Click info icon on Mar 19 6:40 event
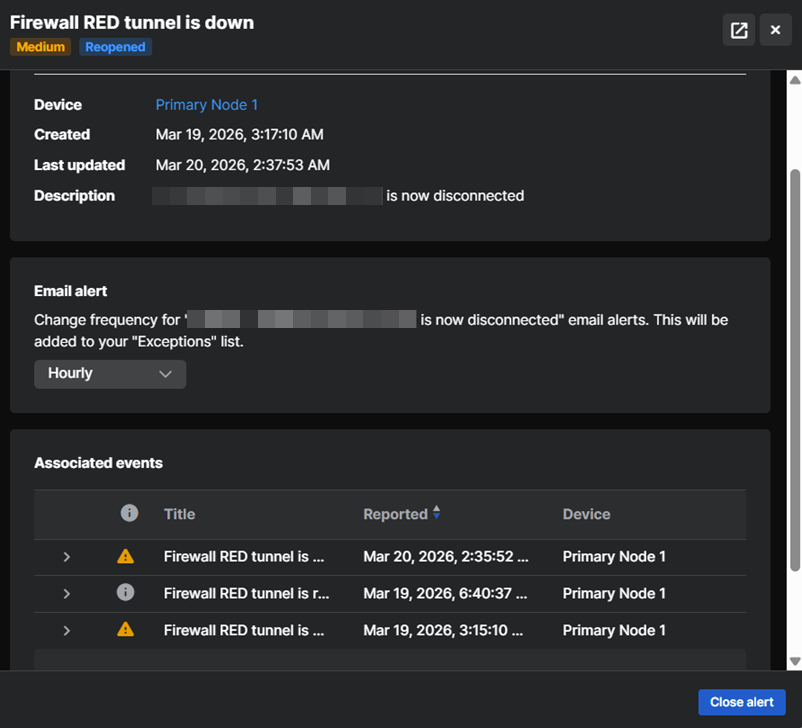Image resolution: width=802 pixels, height=728 pixels. click(x=125, y=593)
